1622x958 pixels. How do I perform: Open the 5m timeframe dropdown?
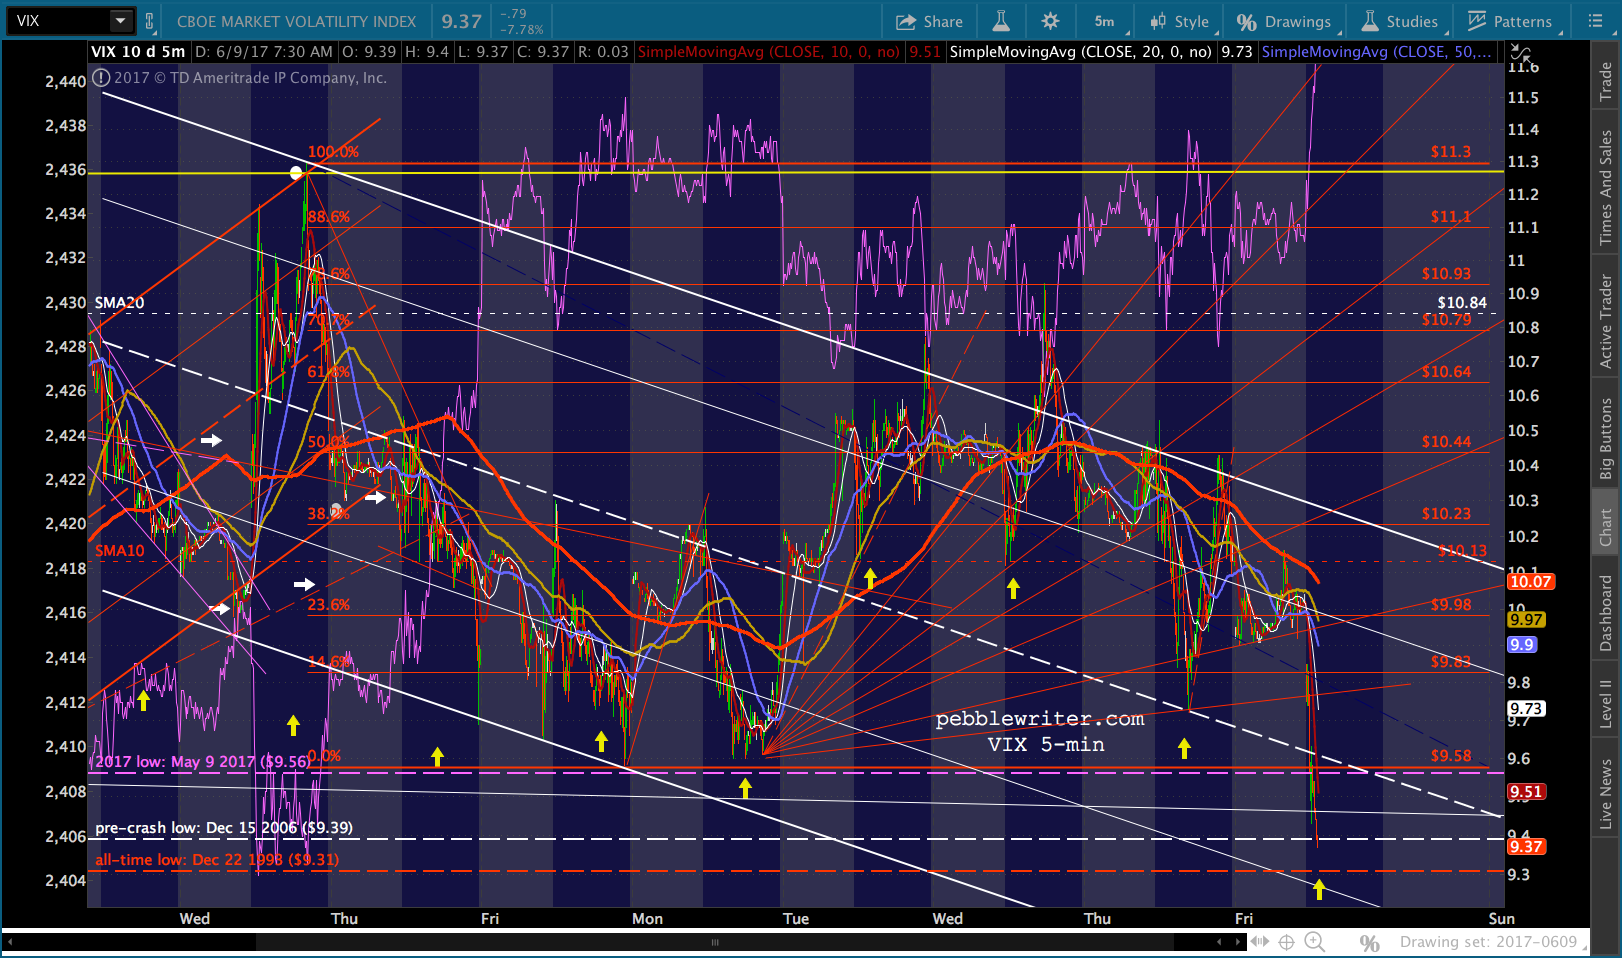click(1107, 21)
